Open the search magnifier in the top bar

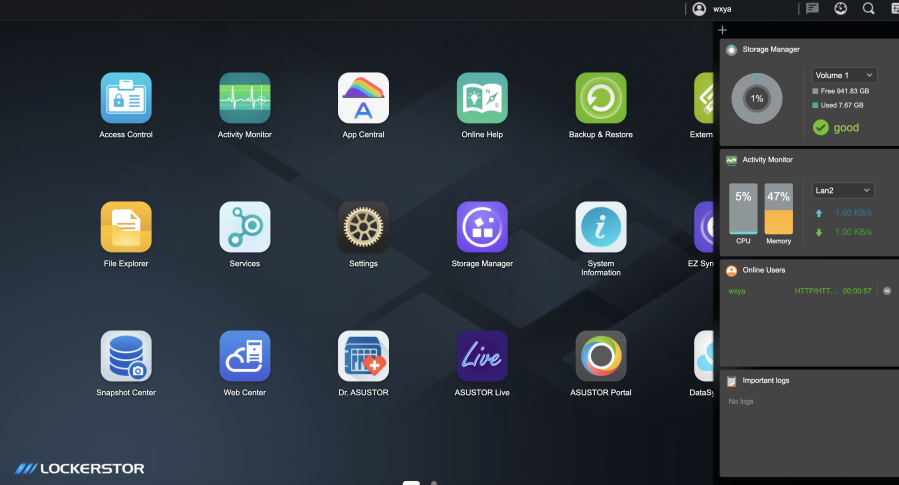[868, 9]
